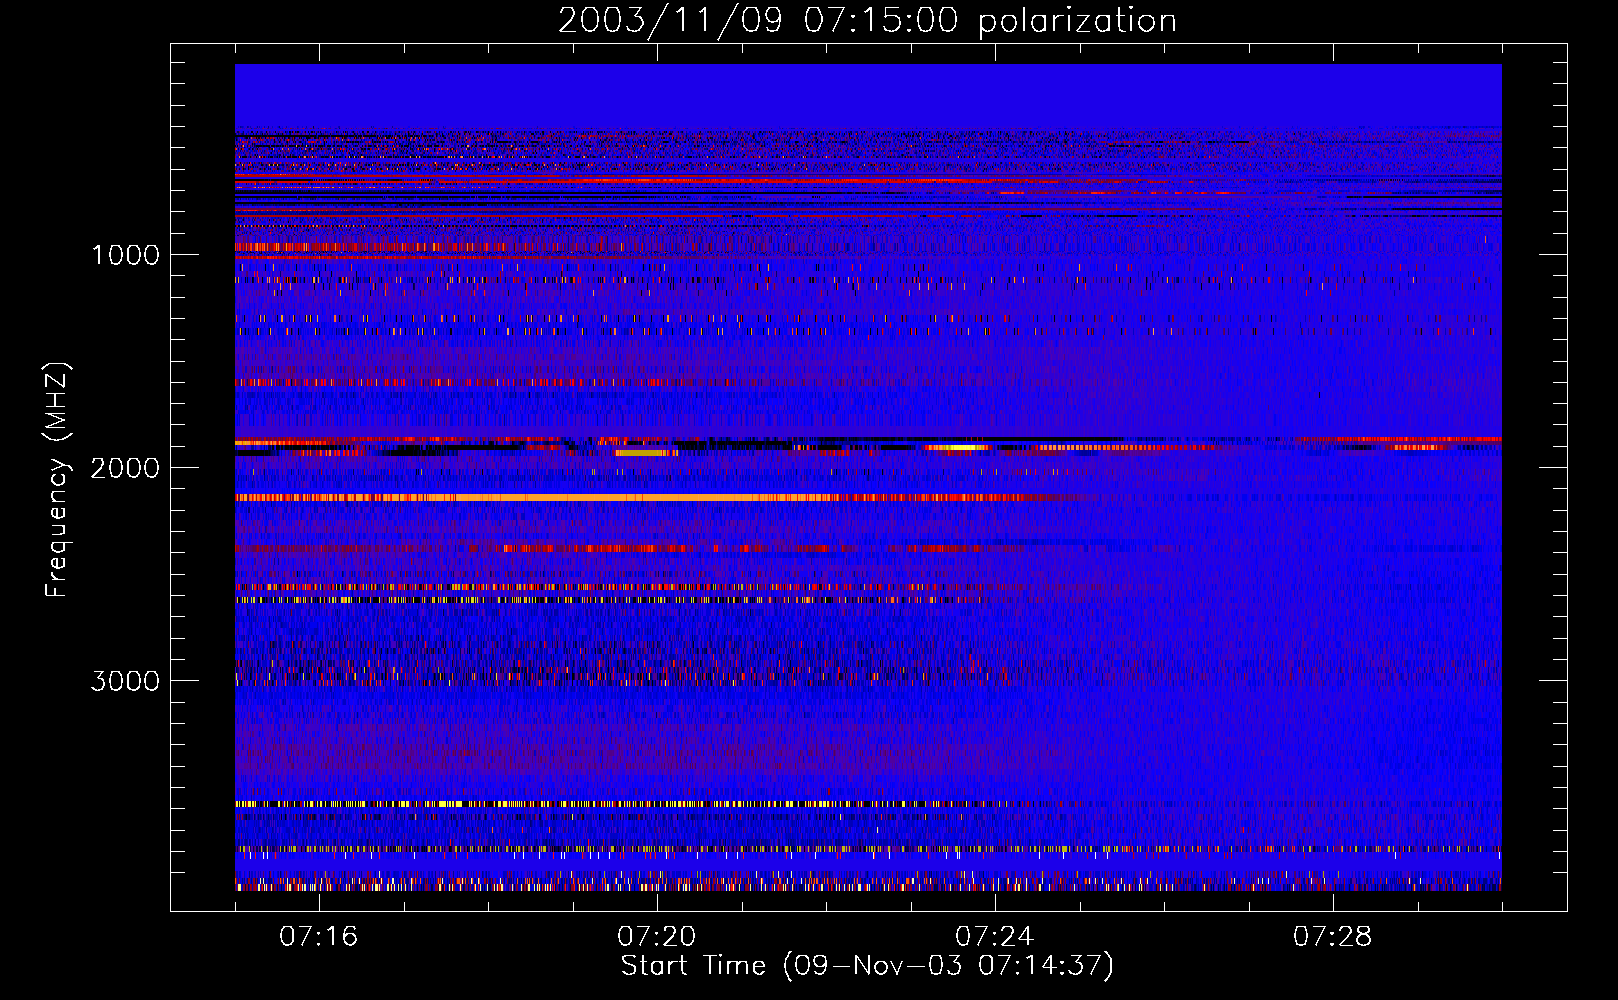The image size is (1618, 1000).
Task: Click the "07:24" time tick label
Action: coord(994,937)
